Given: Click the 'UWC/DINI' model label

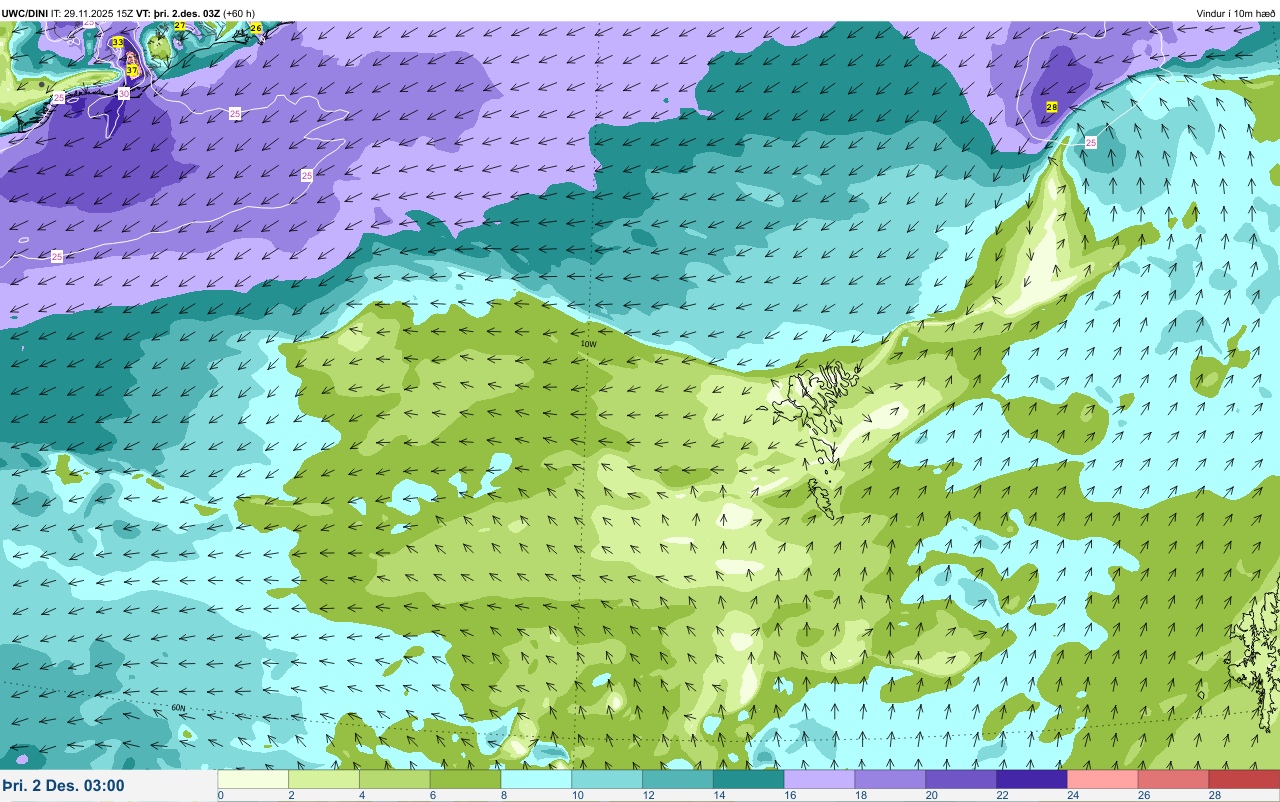Looking at the screenshot, I should [x=25, y=13].
